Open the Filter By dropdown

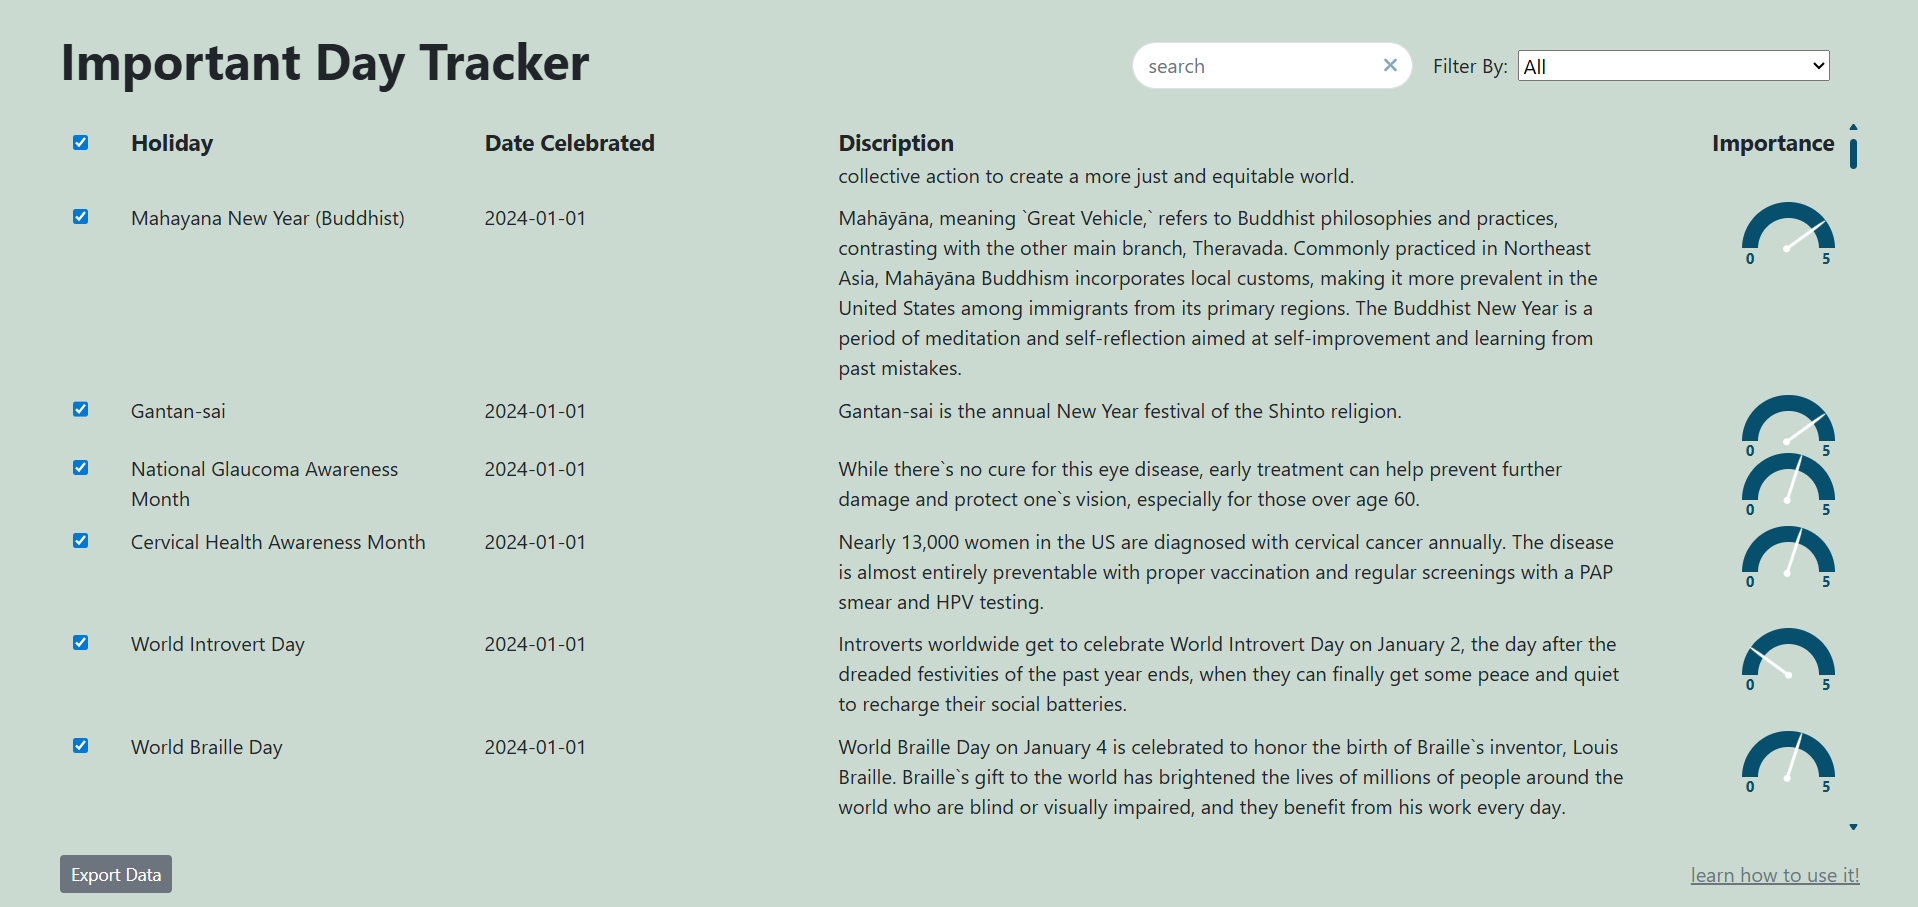(x=1673, y=66)
